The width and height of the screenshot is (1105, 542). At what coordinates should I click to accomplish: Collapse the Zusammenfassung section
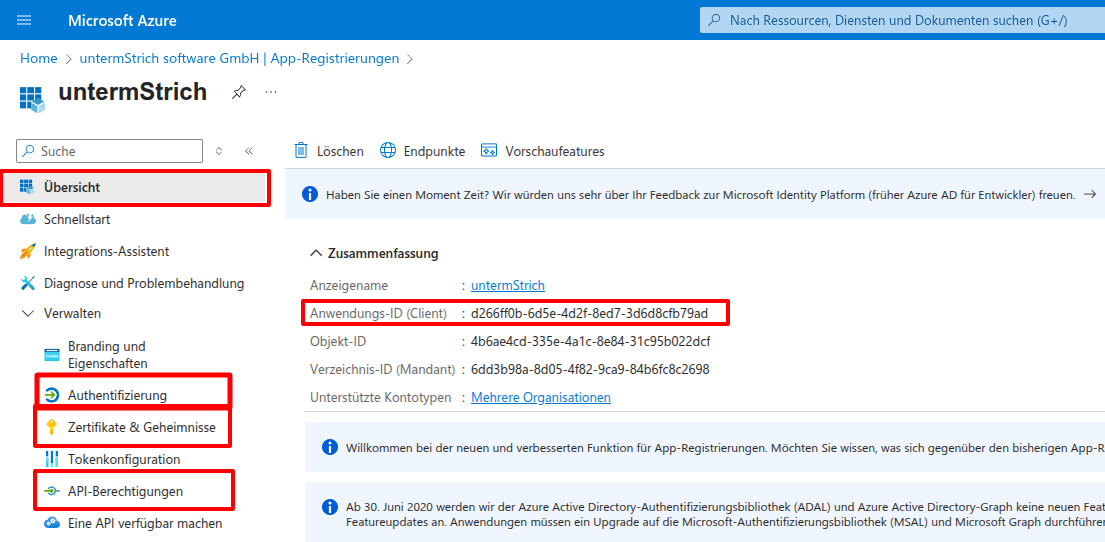tap(316, 253)
